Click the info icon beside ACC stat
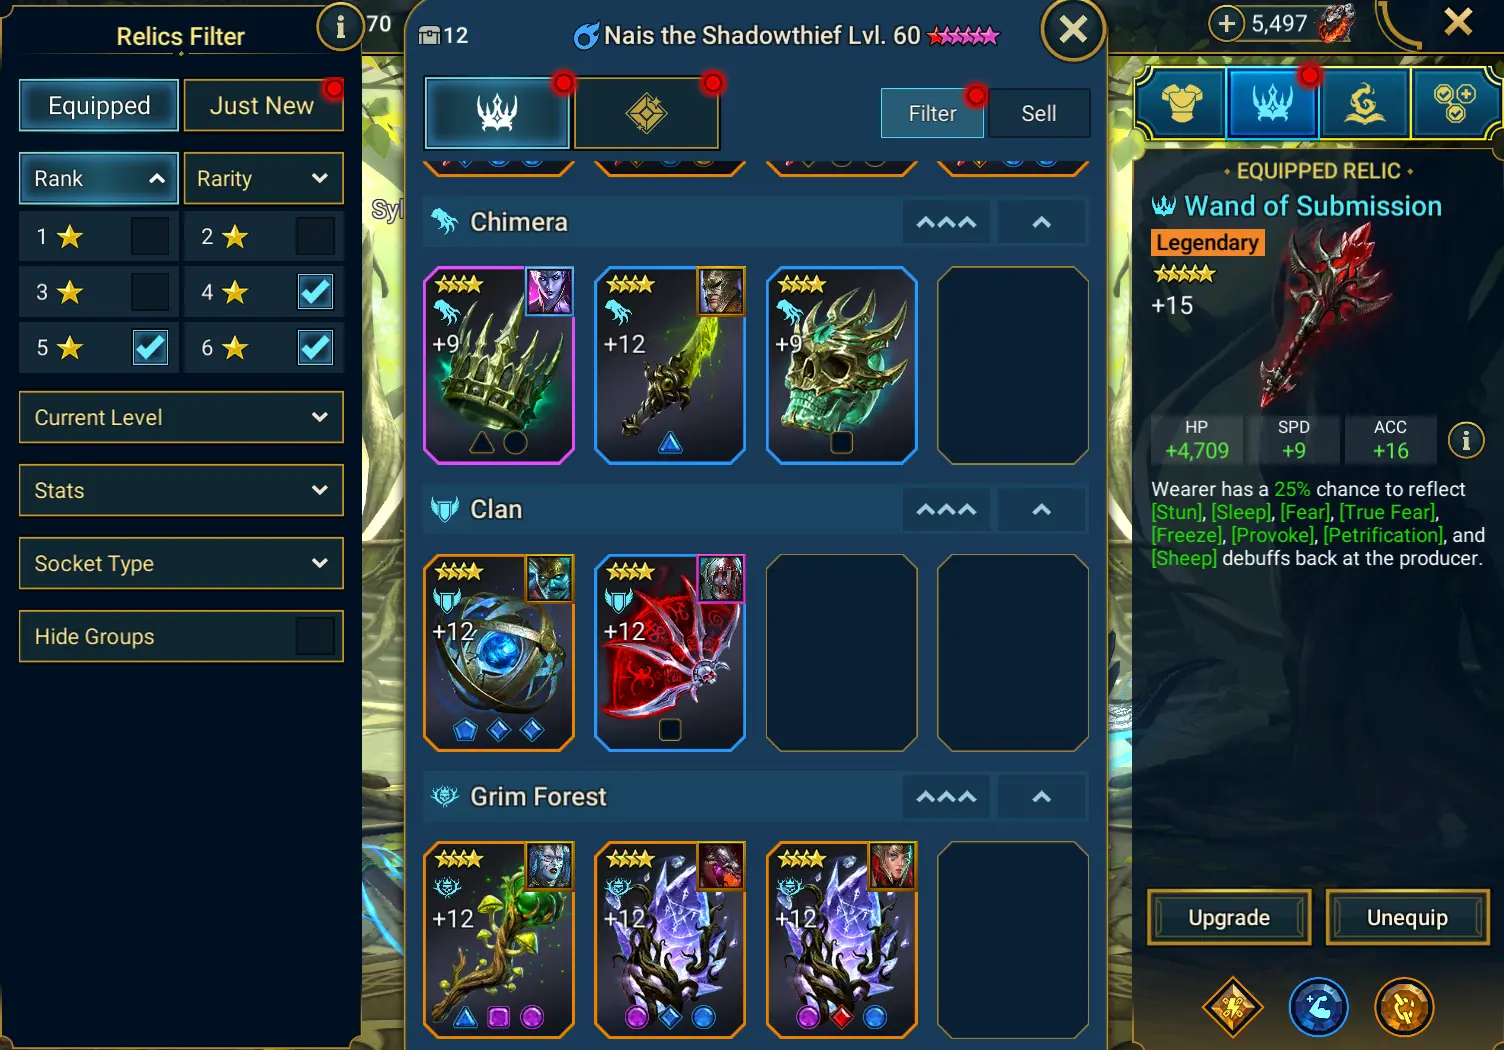Screen dimensions: 1504x1050 click(x=1466, y=440)
